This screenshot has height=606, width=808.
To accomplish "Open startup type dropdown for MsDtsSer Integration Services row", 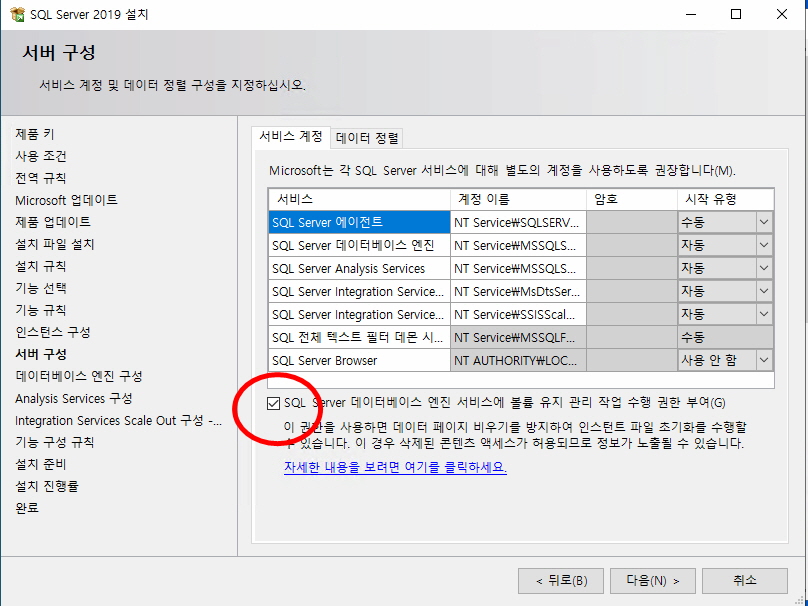I will [764, 291].
